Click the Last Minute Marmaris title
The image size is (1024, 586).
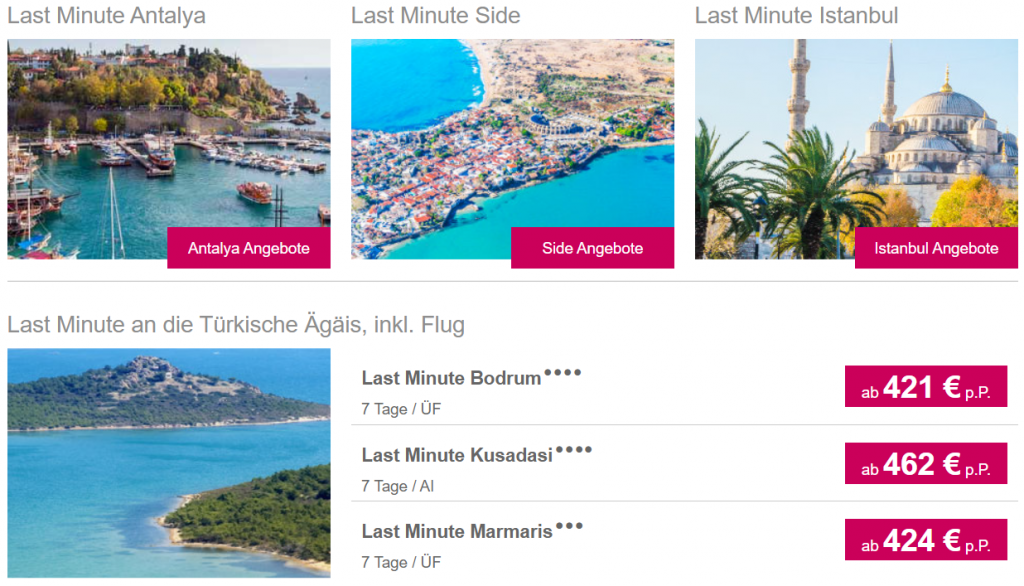click(x=457, y=532)
